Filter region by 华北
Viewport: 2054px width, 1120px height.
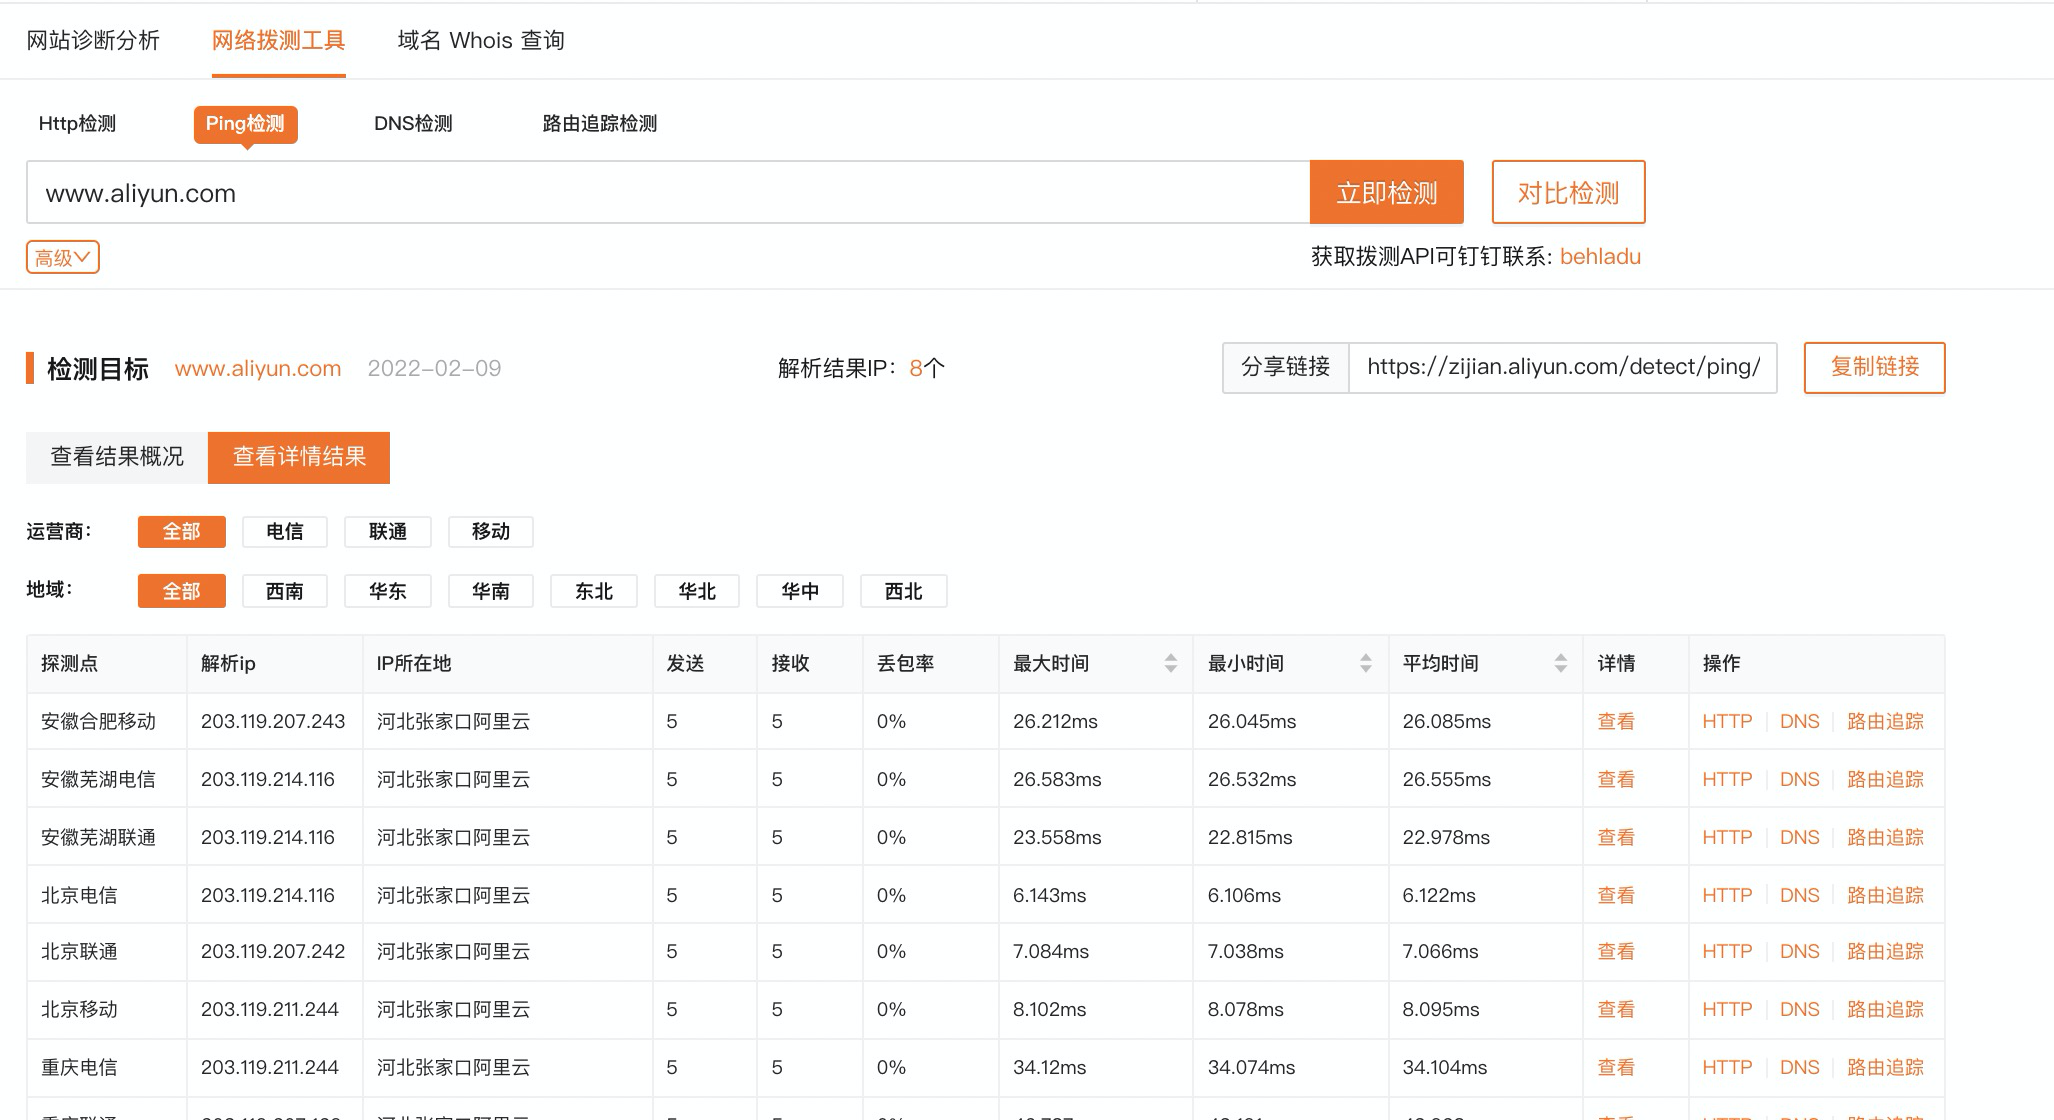pyautogui.click(x=697, y=591)
